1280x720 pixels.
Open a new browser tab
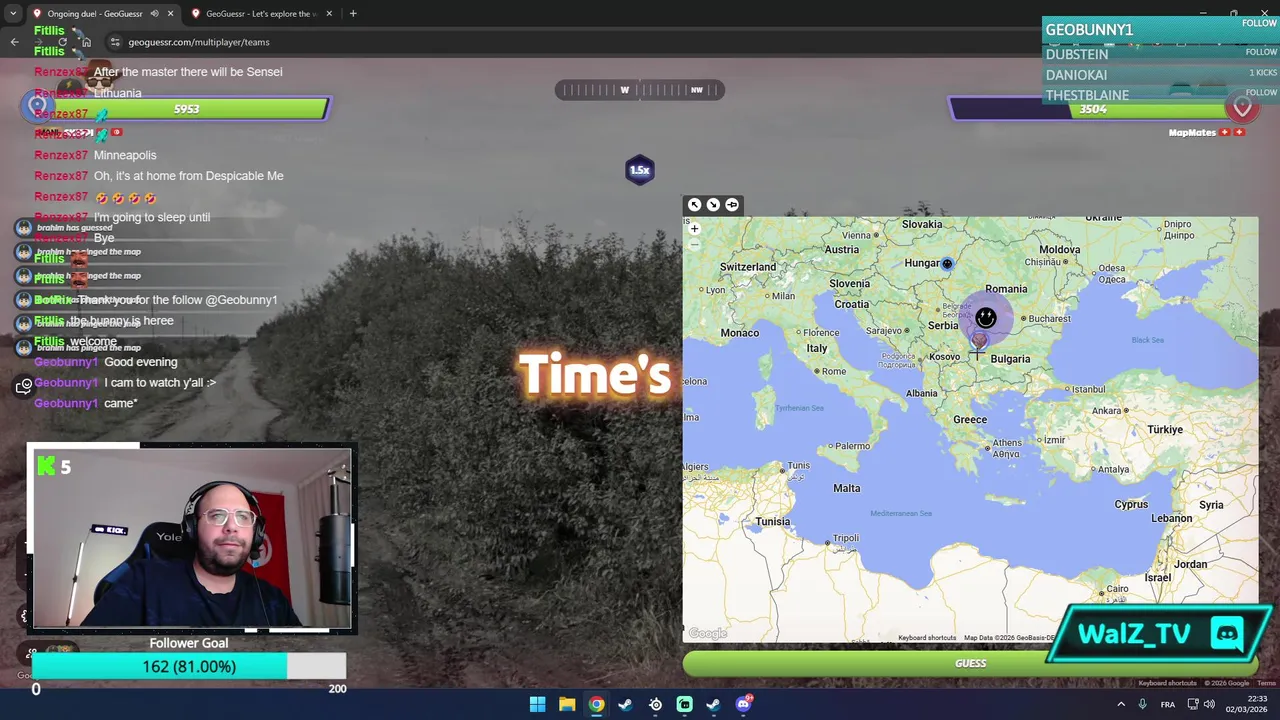tap(353, 14)
